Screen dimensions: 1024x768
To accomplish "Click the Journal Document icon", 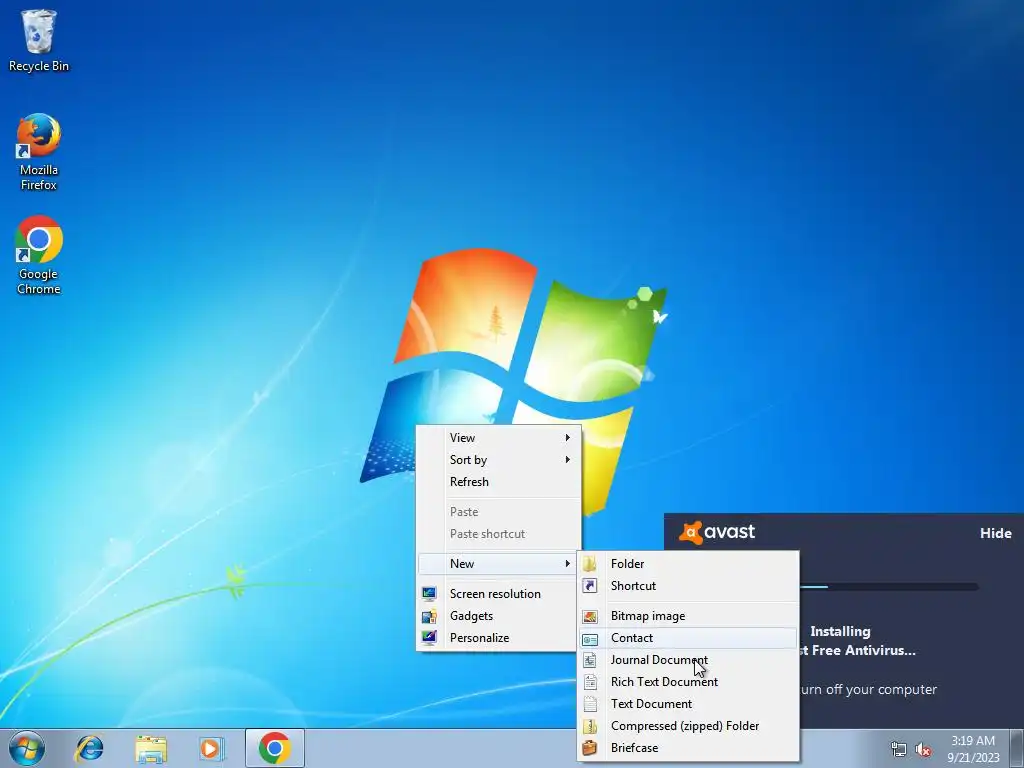I will coord(590,660).
